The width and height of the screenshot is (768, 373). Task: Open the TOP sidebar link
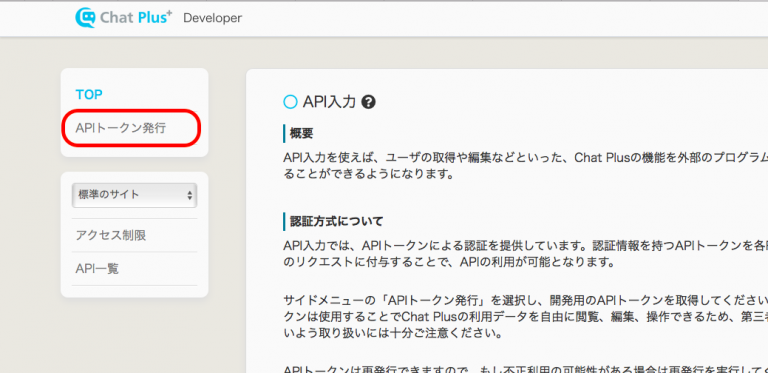pos(89,94)
